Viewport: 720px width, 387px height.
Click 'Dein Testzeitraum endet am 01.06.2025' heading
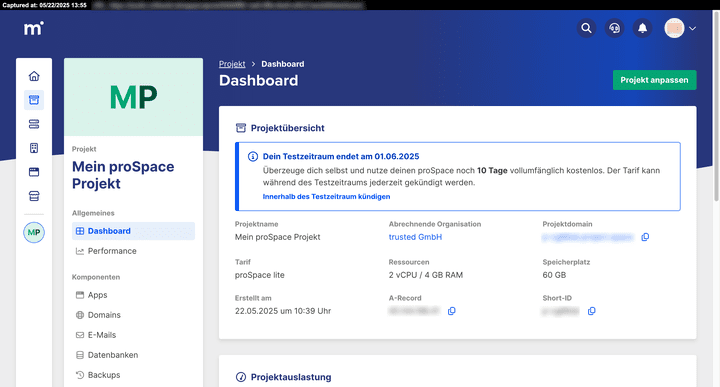[341, 157]
